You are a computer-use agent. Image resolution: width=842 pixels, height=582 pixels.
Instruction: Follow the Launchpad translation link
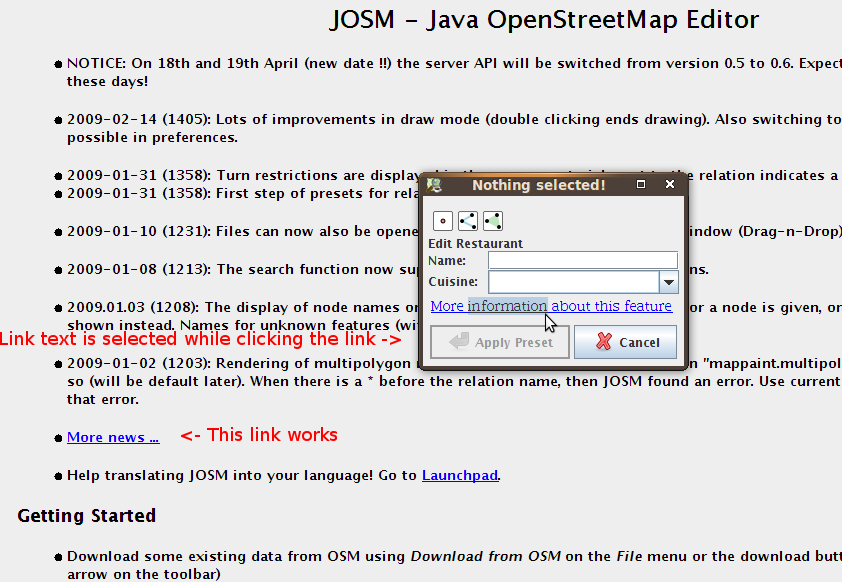point(460,476)
